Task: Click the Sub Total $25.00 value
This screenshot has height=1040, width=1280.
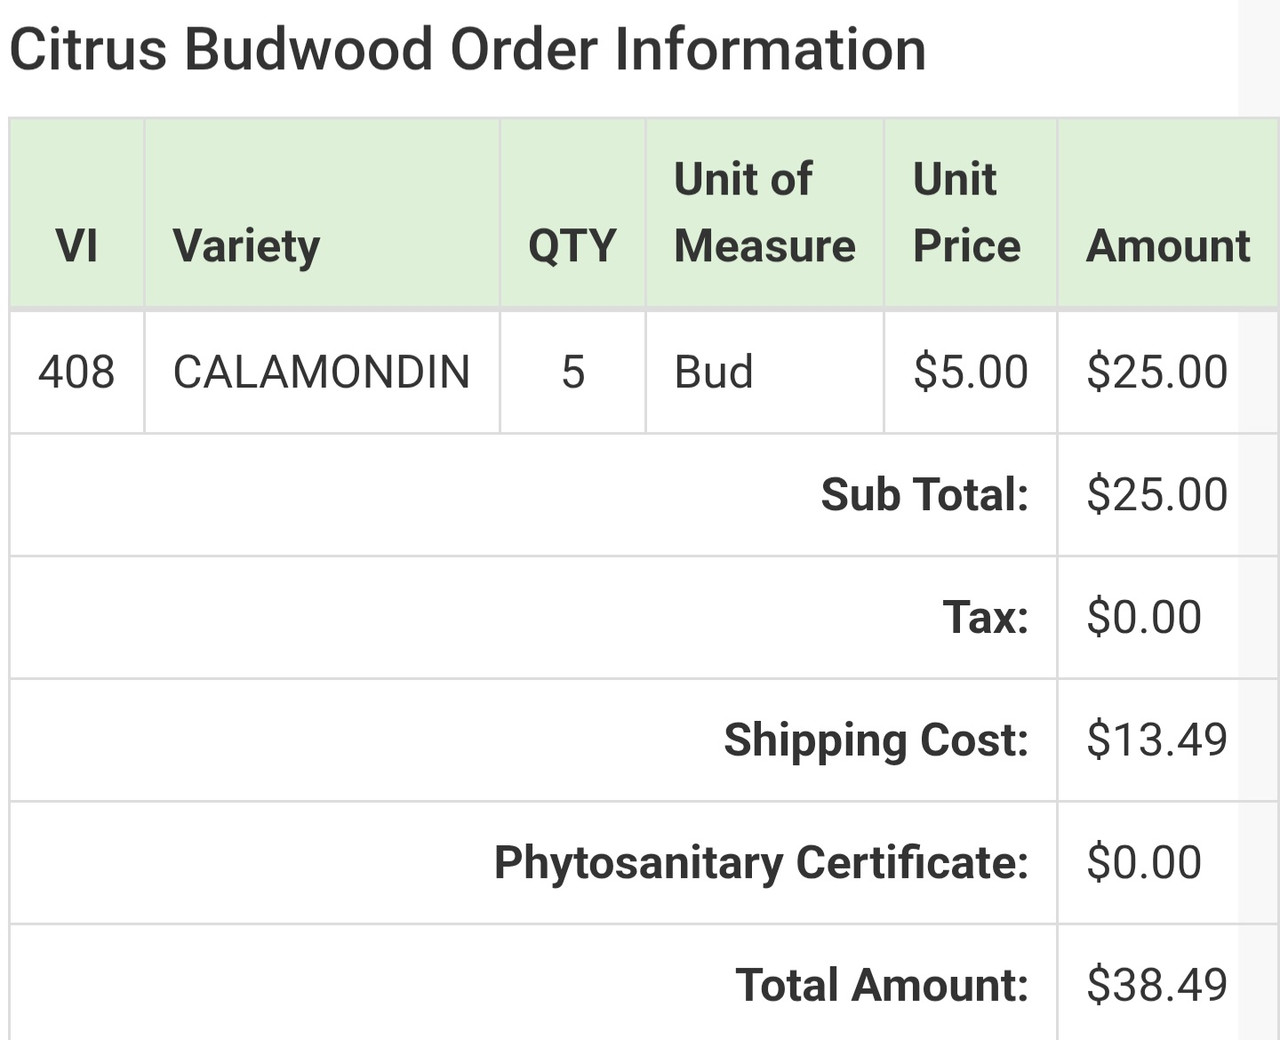Action: (x=1156, y=495)
